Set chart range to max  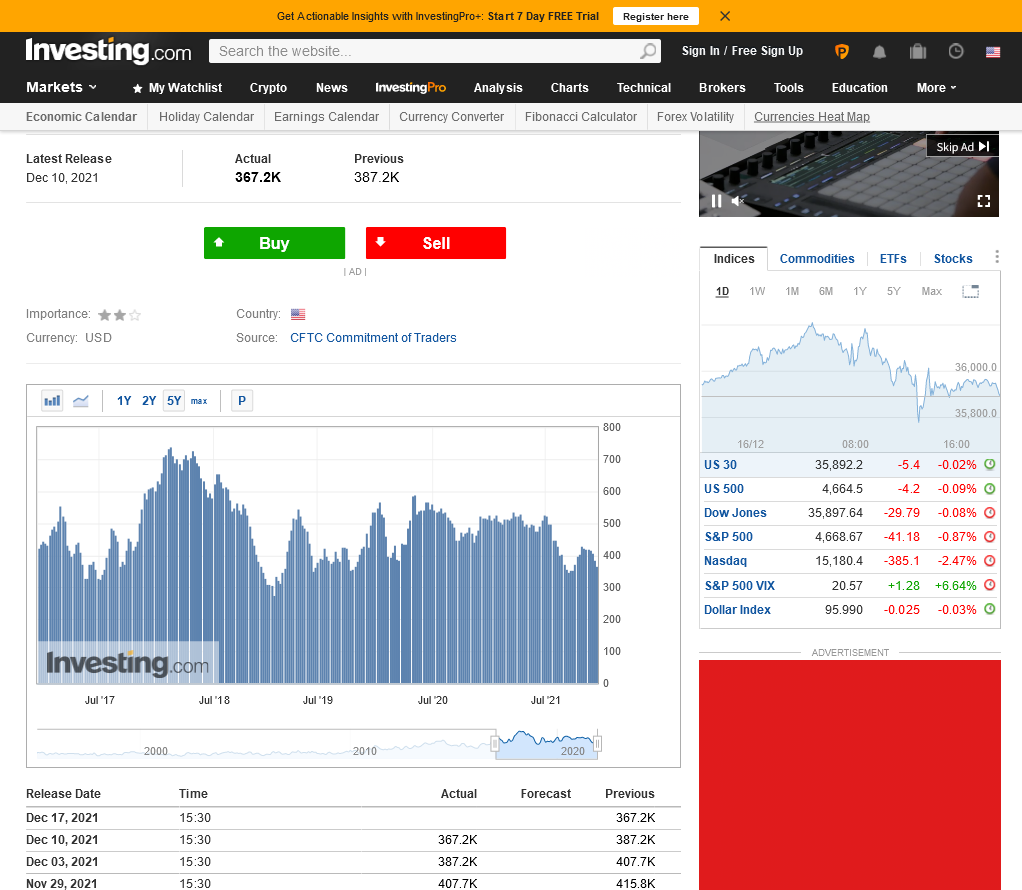[199, 401]
